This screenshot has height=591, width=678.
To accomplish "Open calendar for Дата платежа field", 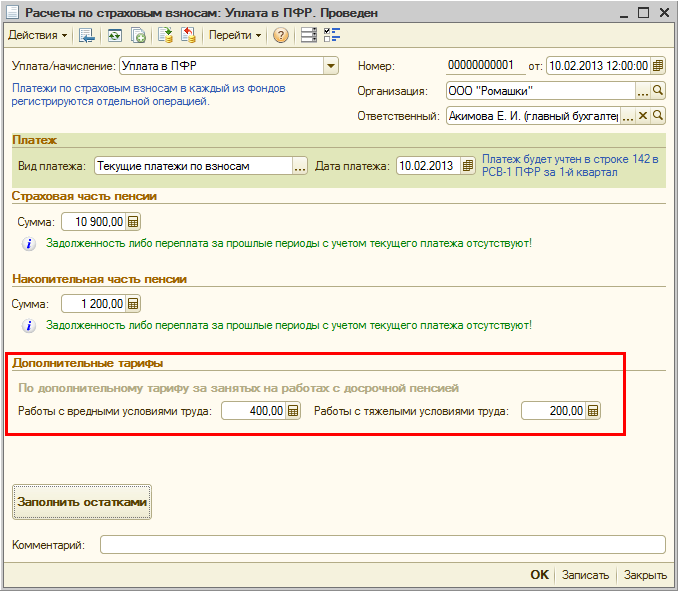I will tap(467, 166).
